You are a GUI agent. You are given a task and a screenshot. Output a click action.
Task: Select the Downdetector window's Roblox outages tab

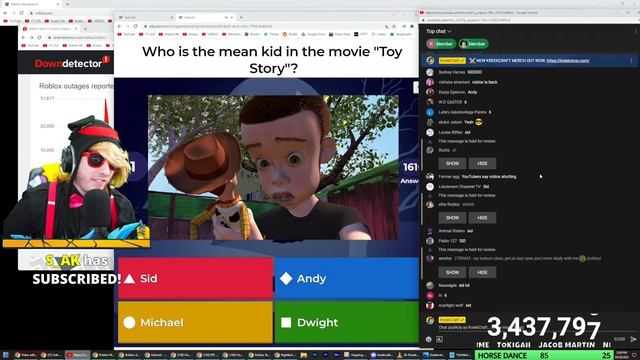50,29
